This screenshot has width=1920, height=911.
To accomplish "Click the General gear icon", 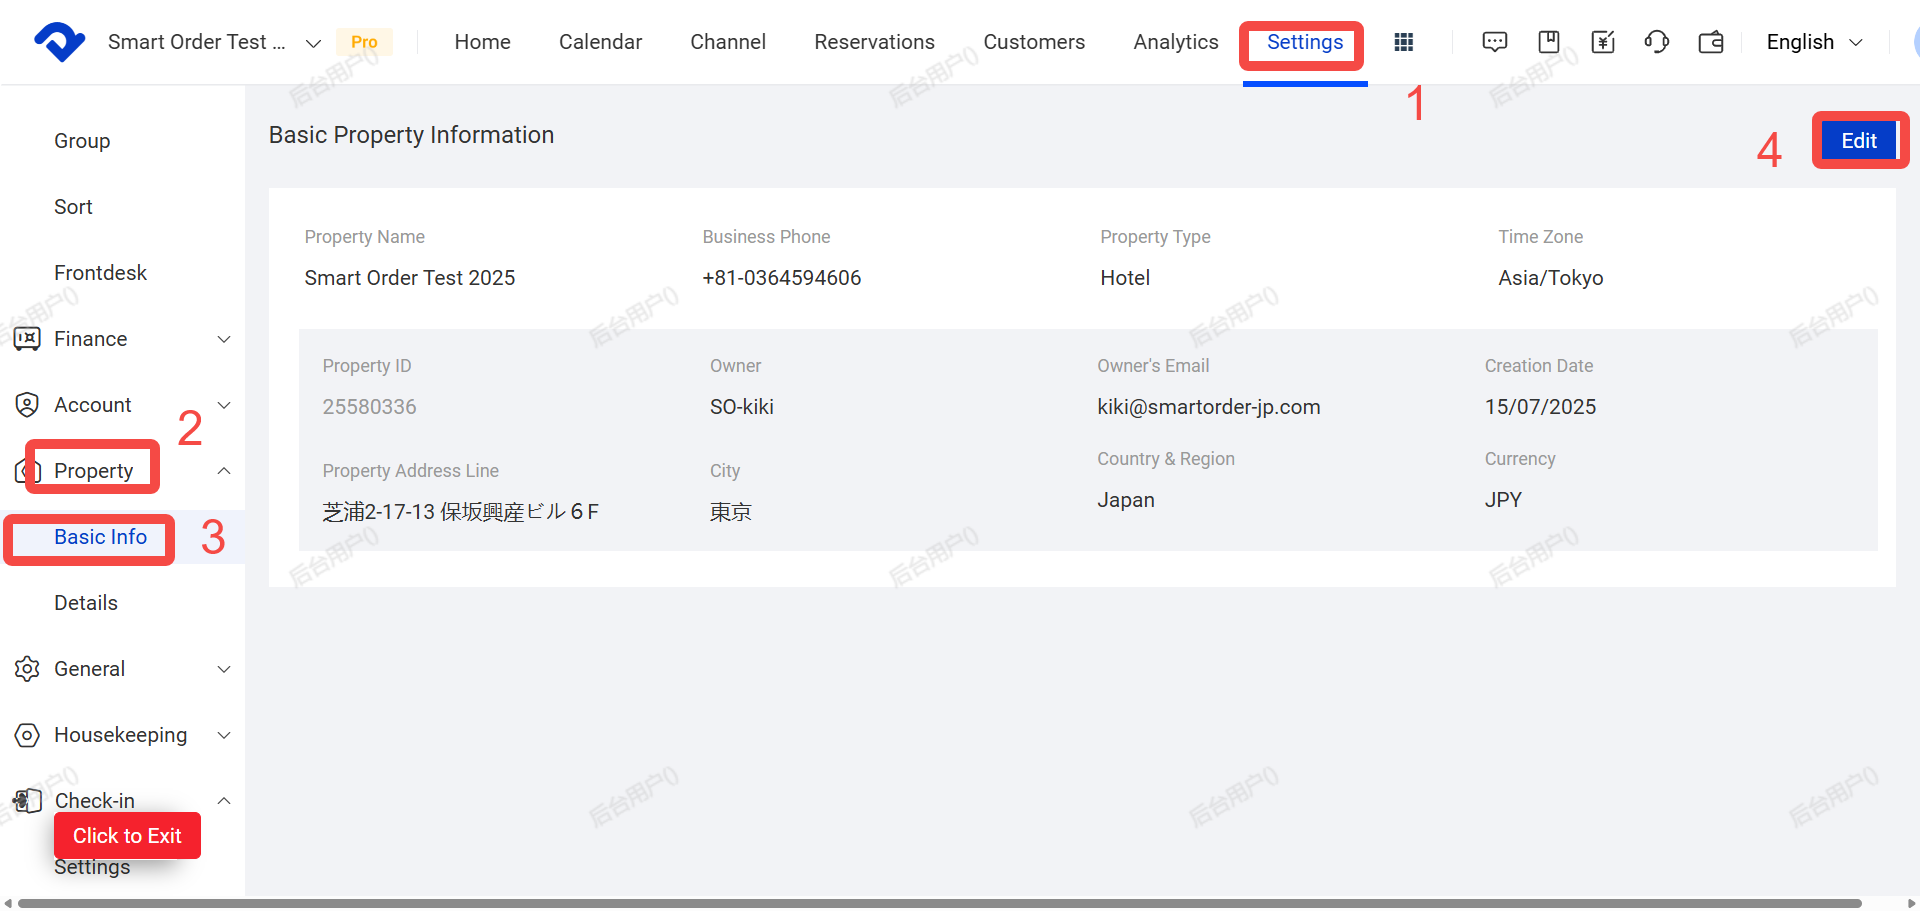I will click(27, 669).
